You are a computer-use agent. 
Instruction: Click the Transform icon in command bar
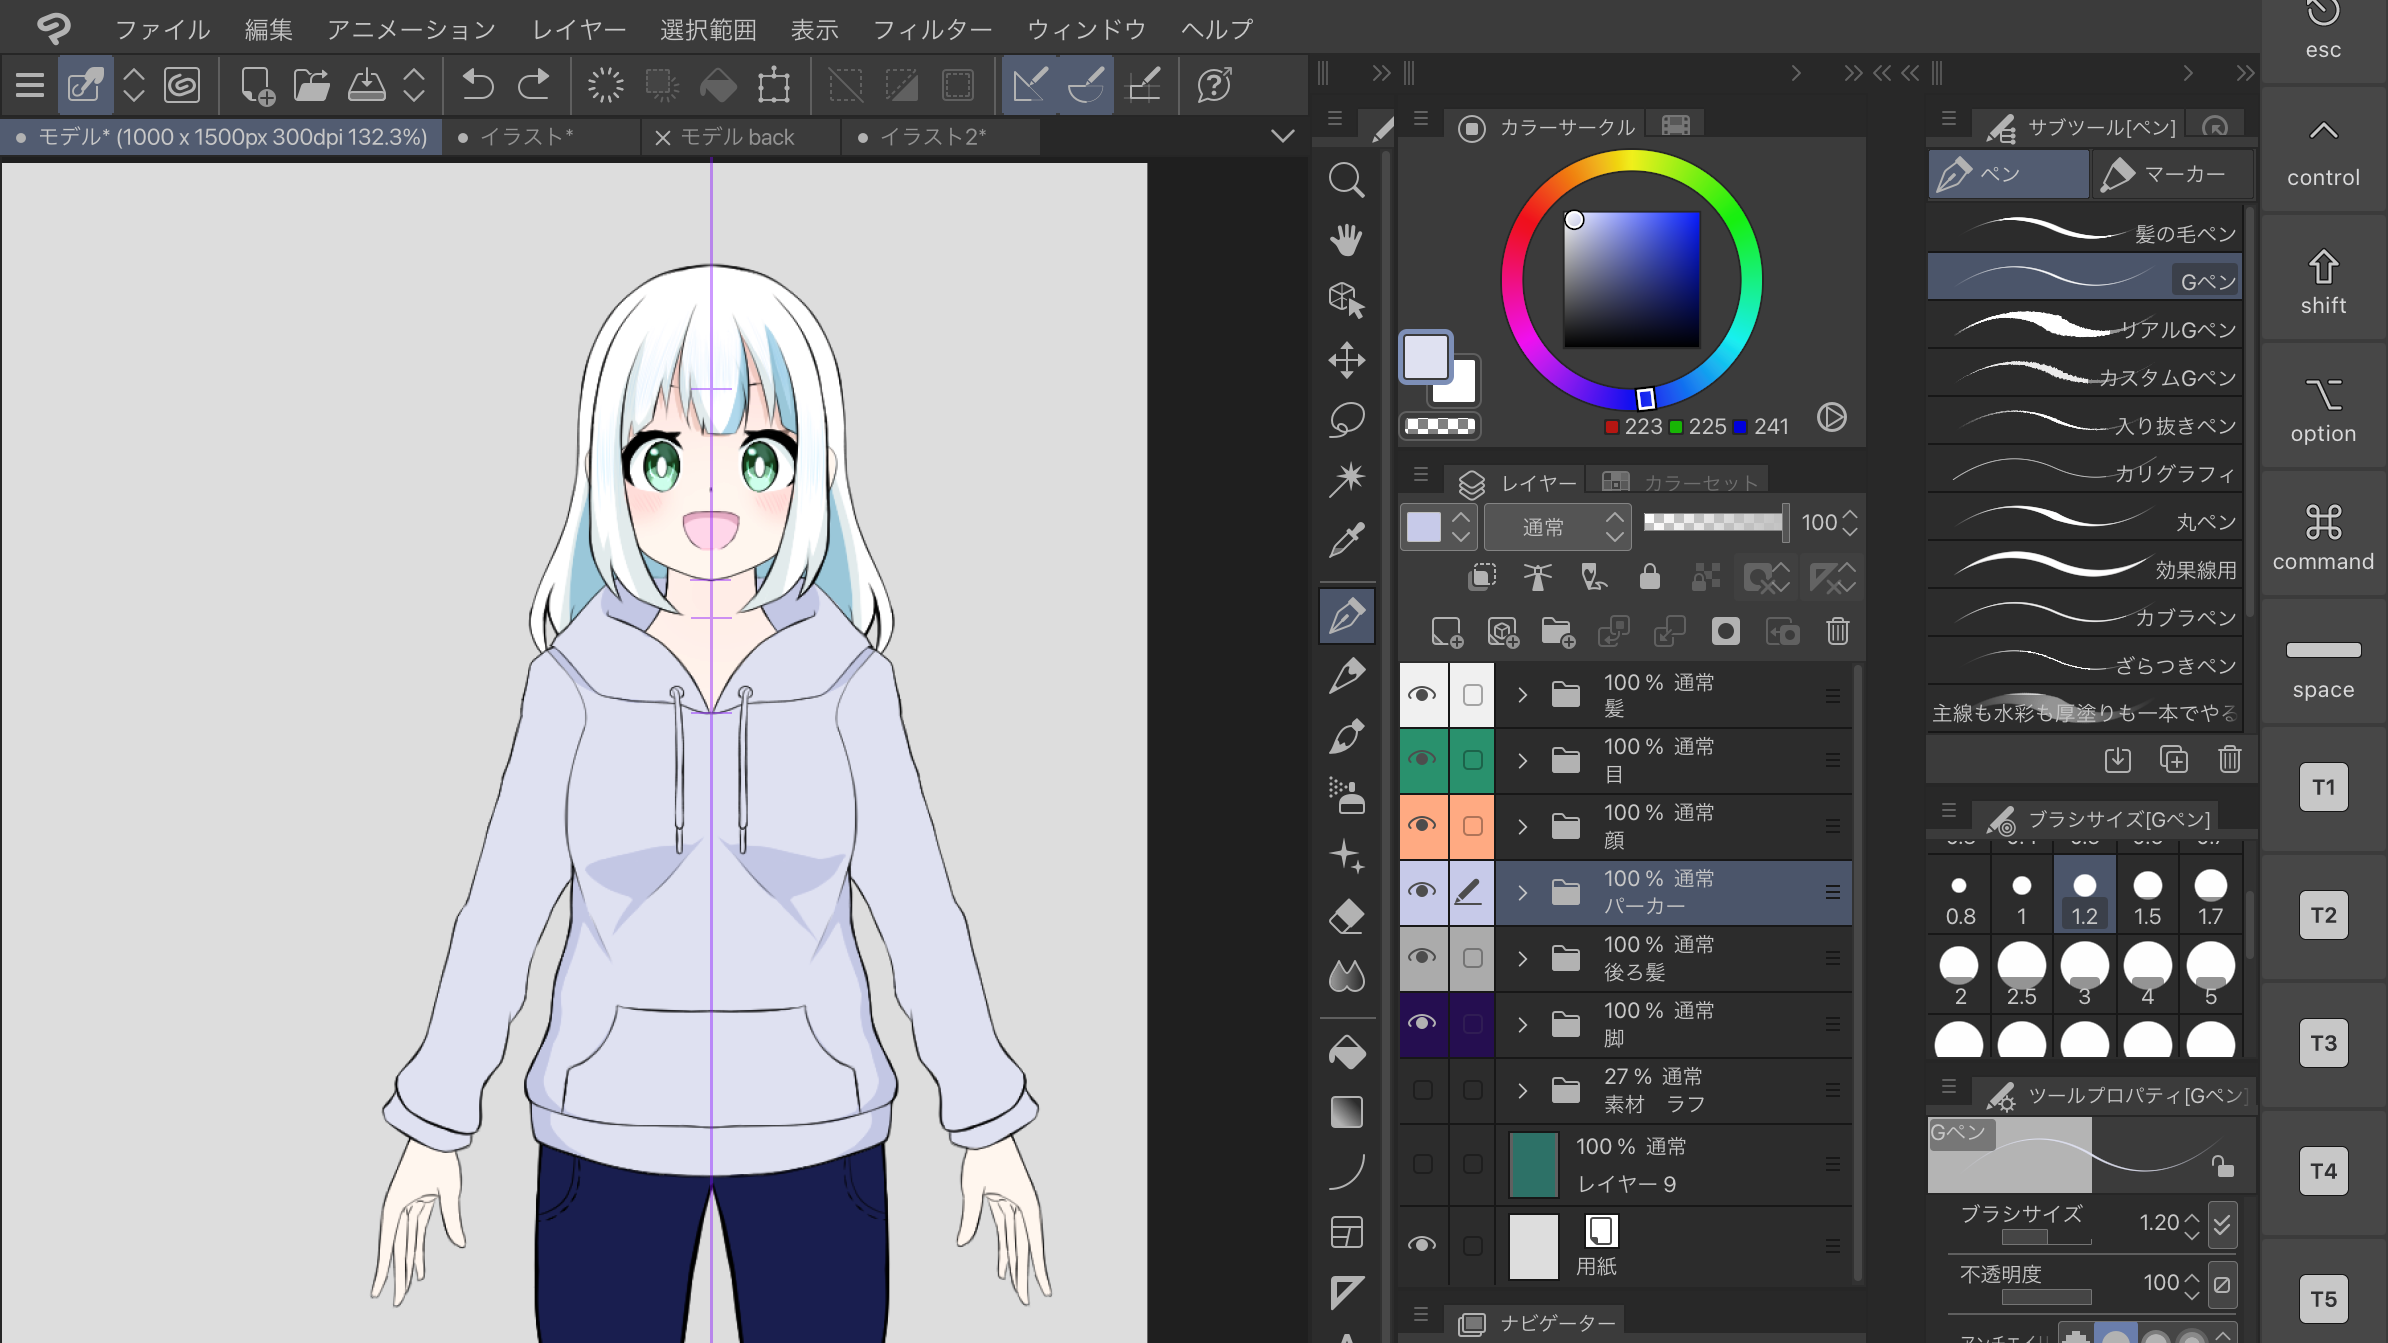tap(773, 85)
